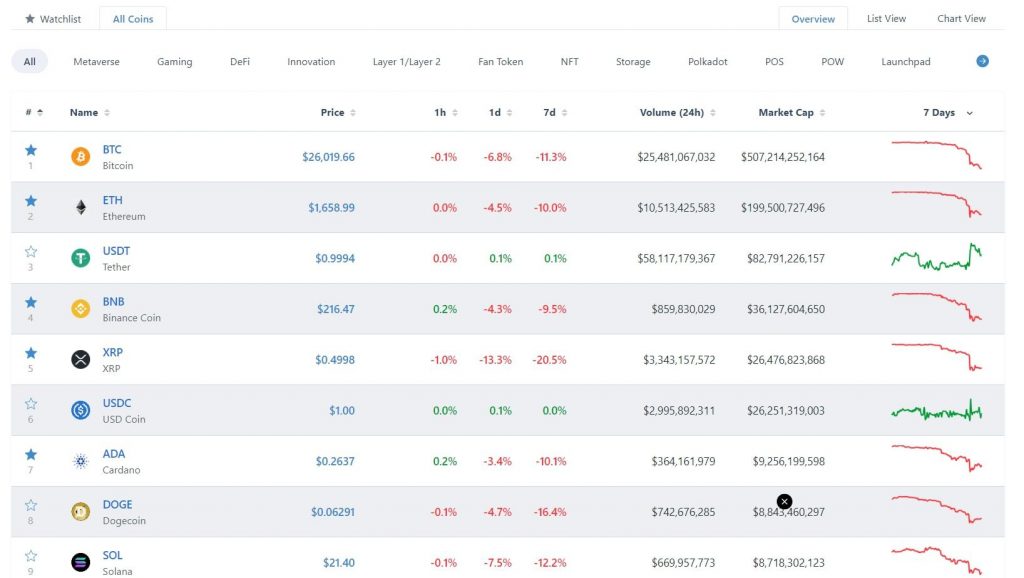Unstar Bitcoin from the watchlist
The width and height of the screenshot is (1024, 578).
pyautogui.click(x=31, y=150)
